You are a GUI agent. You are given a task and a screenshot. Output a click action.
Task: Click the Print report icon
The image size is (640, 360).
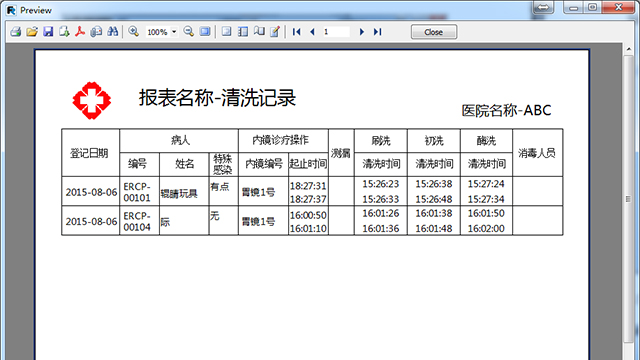point(16,31)
